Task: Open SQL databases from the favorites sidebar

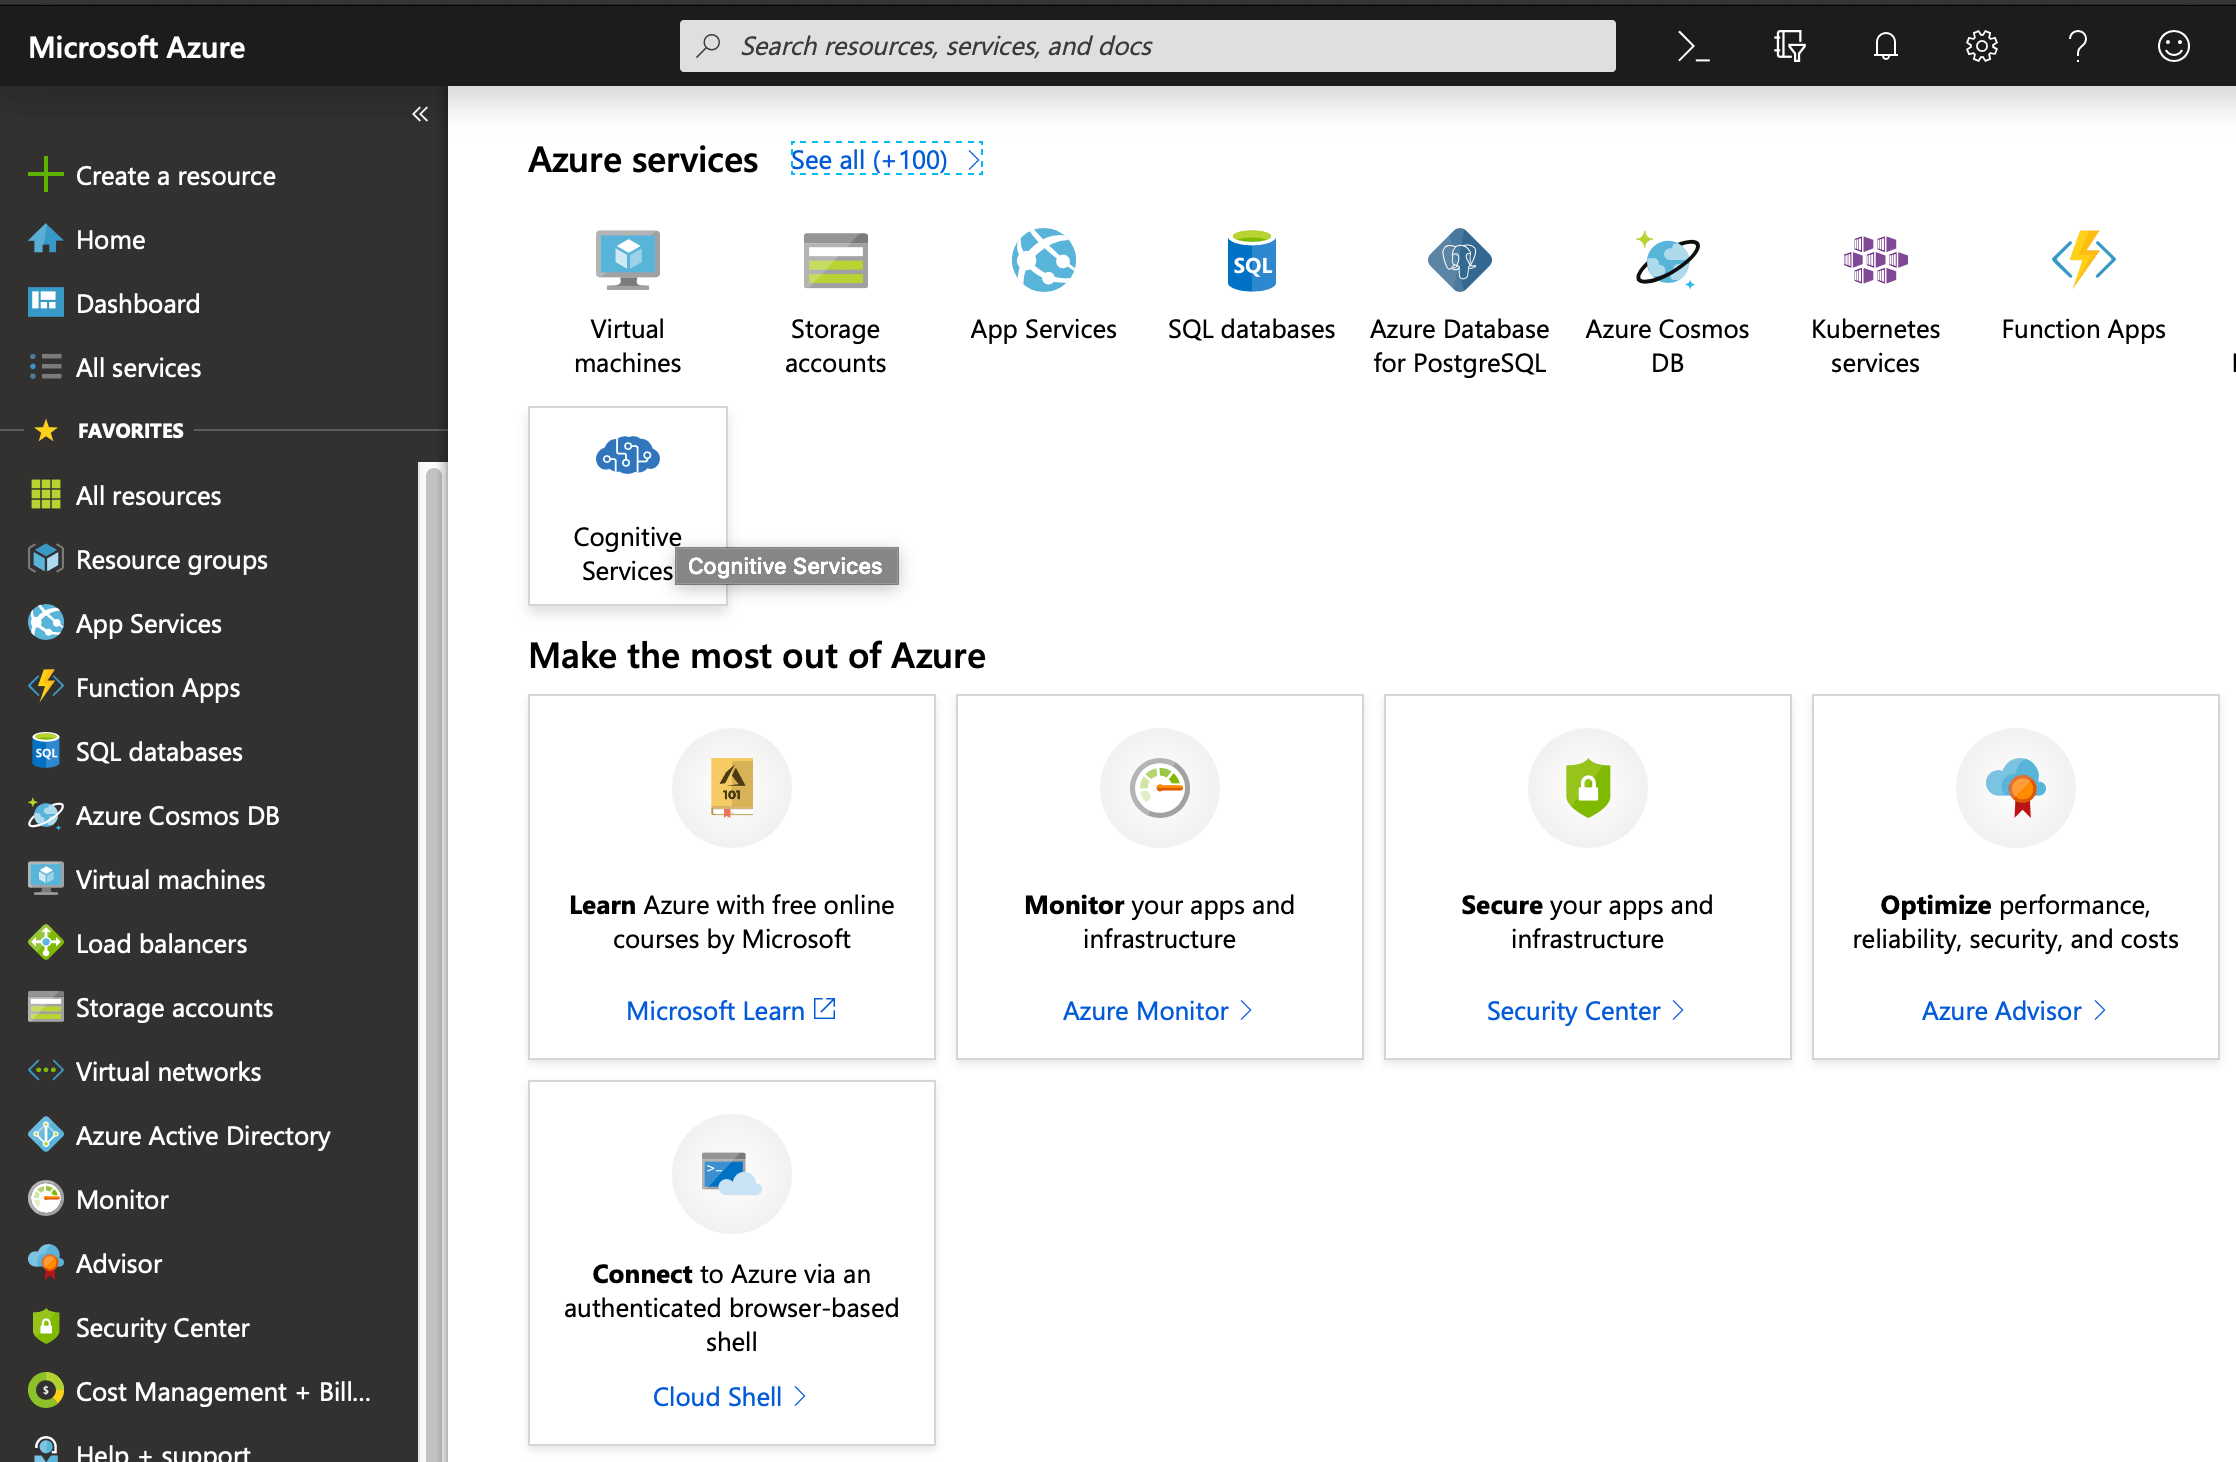Action: [158, 751]
